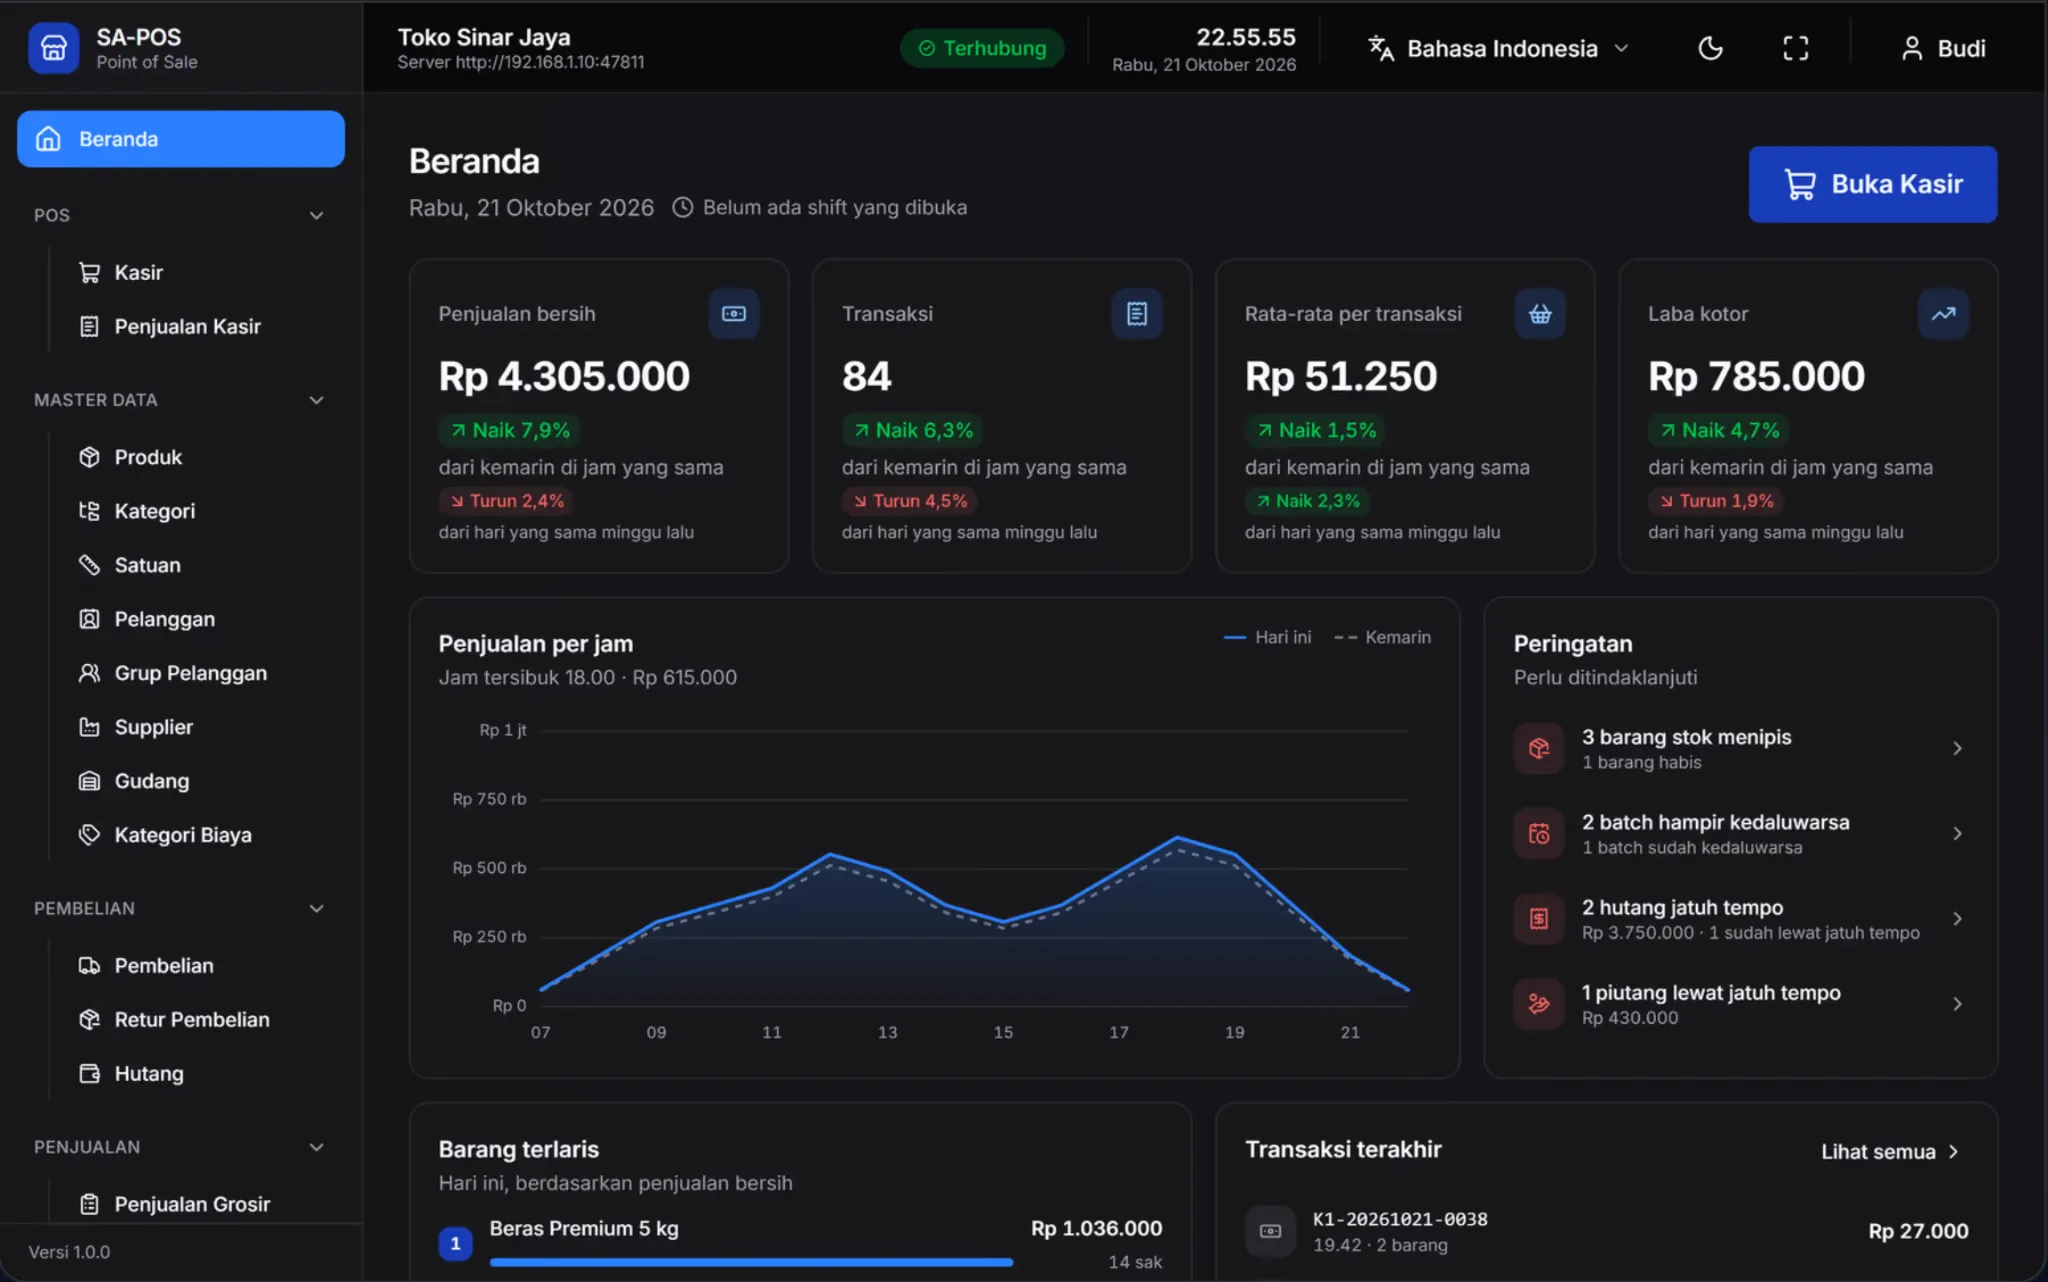This screenshot has width=2048, height=1282.
Task: Click the Supplier factory icon
Action: [89, 727]
